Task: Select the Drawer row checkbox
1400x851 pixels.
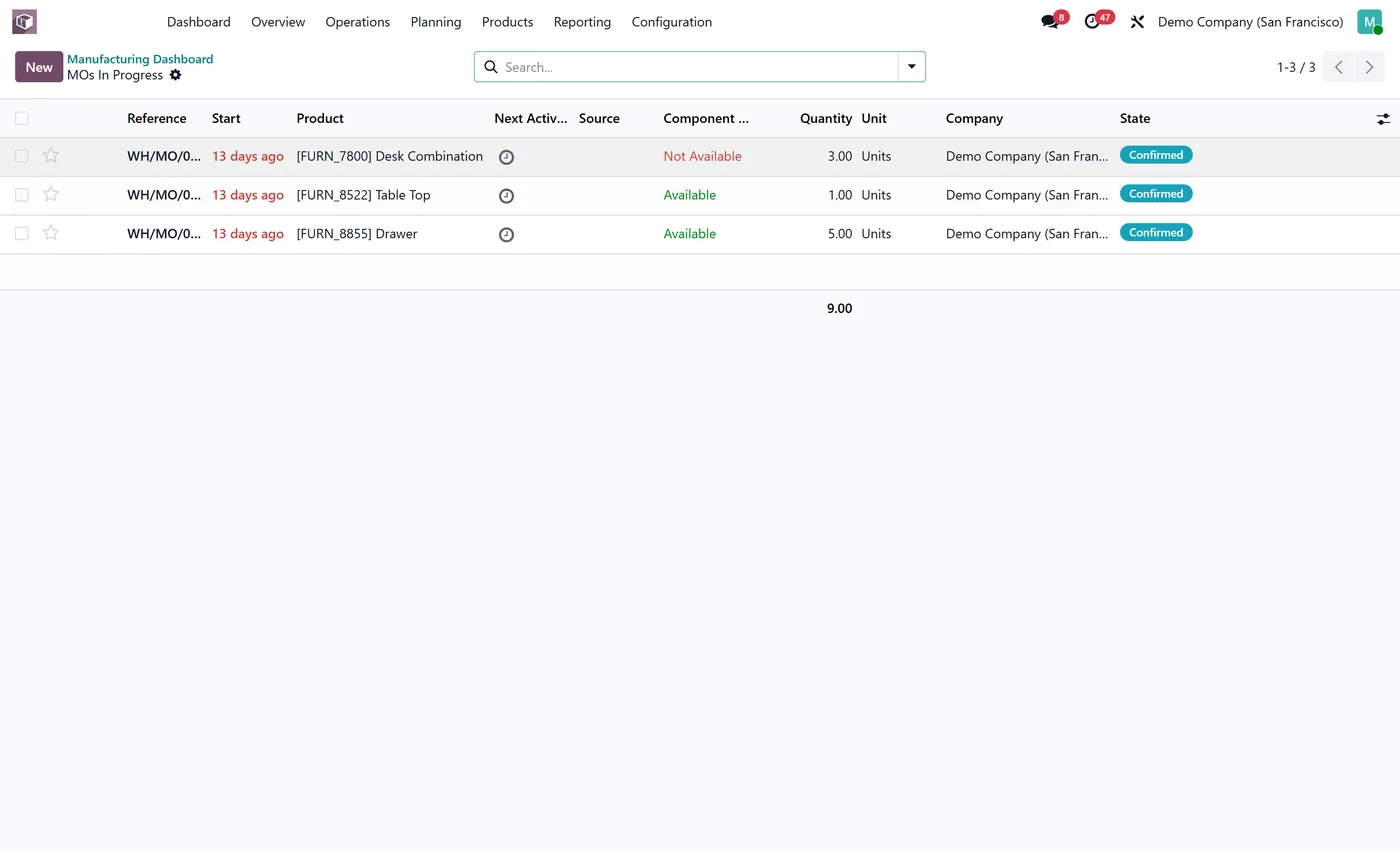Action: [x=22, y=234]
